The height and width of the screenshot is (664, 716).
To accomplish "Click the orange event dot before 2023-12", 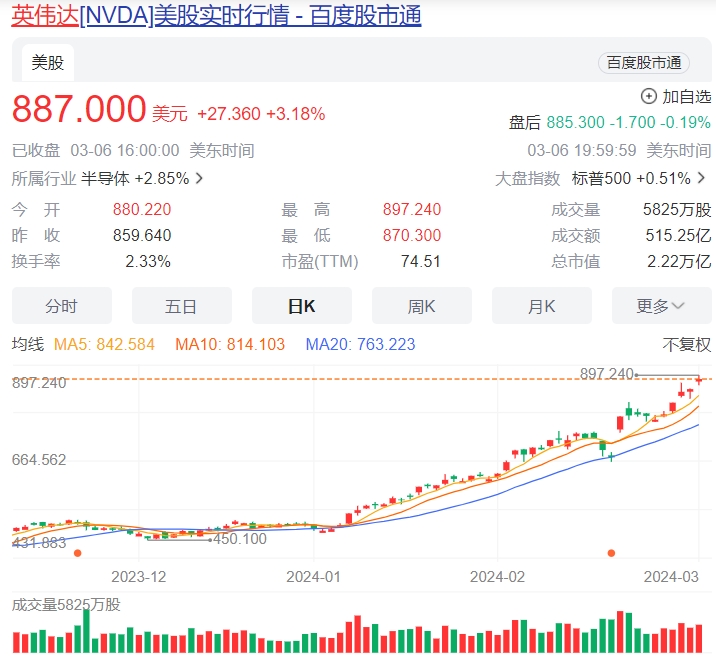I will tap(78, 553).
